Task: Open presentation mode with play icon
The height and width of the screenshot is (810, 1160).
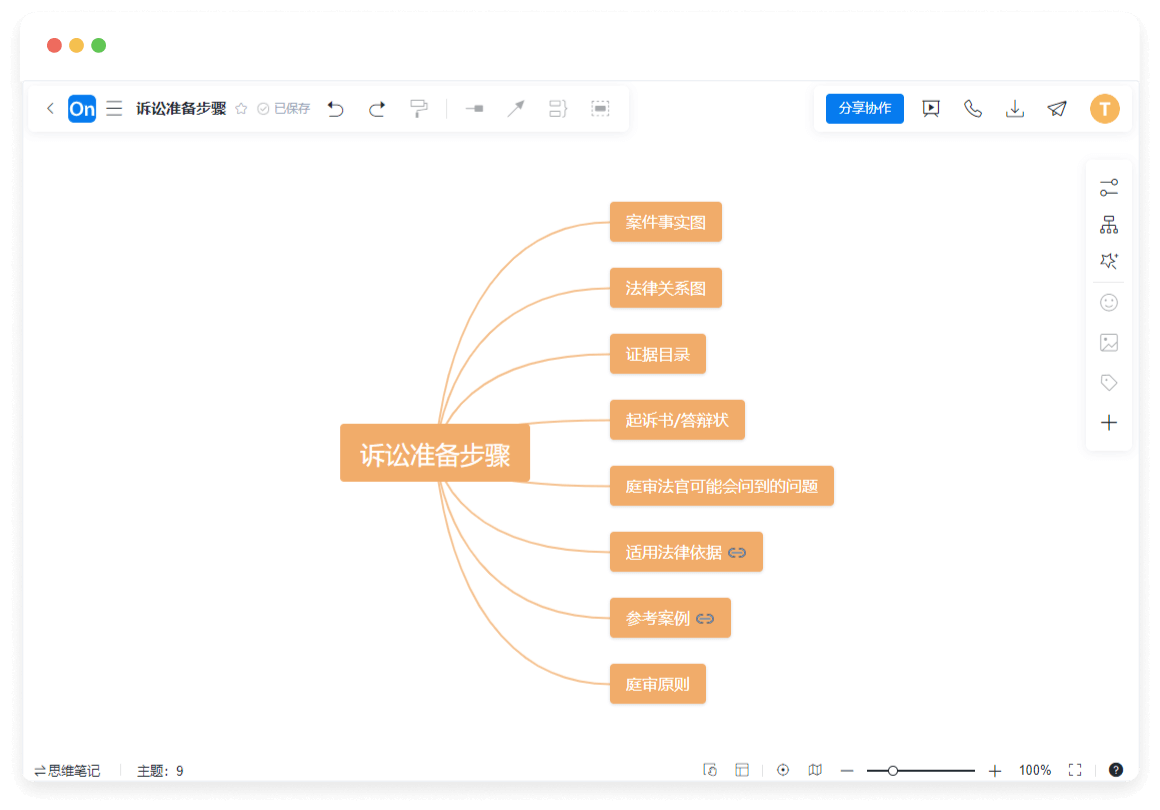Action: [x=931, y=109]
